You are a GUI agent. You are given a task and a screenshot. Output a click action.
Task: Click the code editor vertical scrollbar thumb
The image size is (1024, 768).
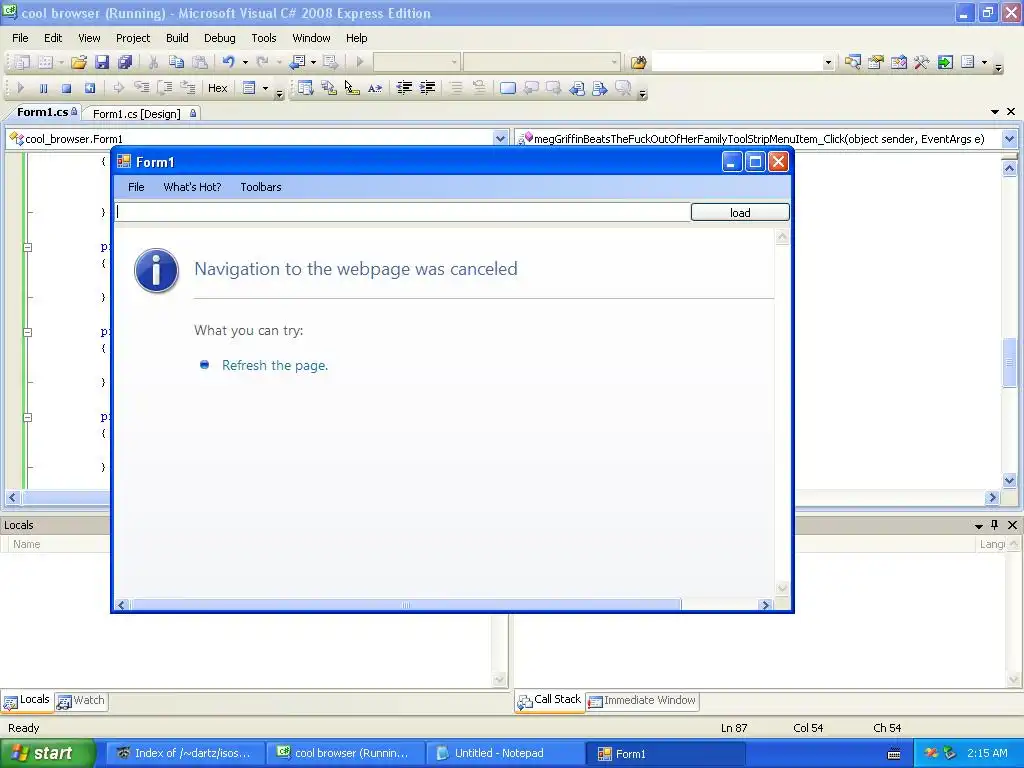point(1009,362)
